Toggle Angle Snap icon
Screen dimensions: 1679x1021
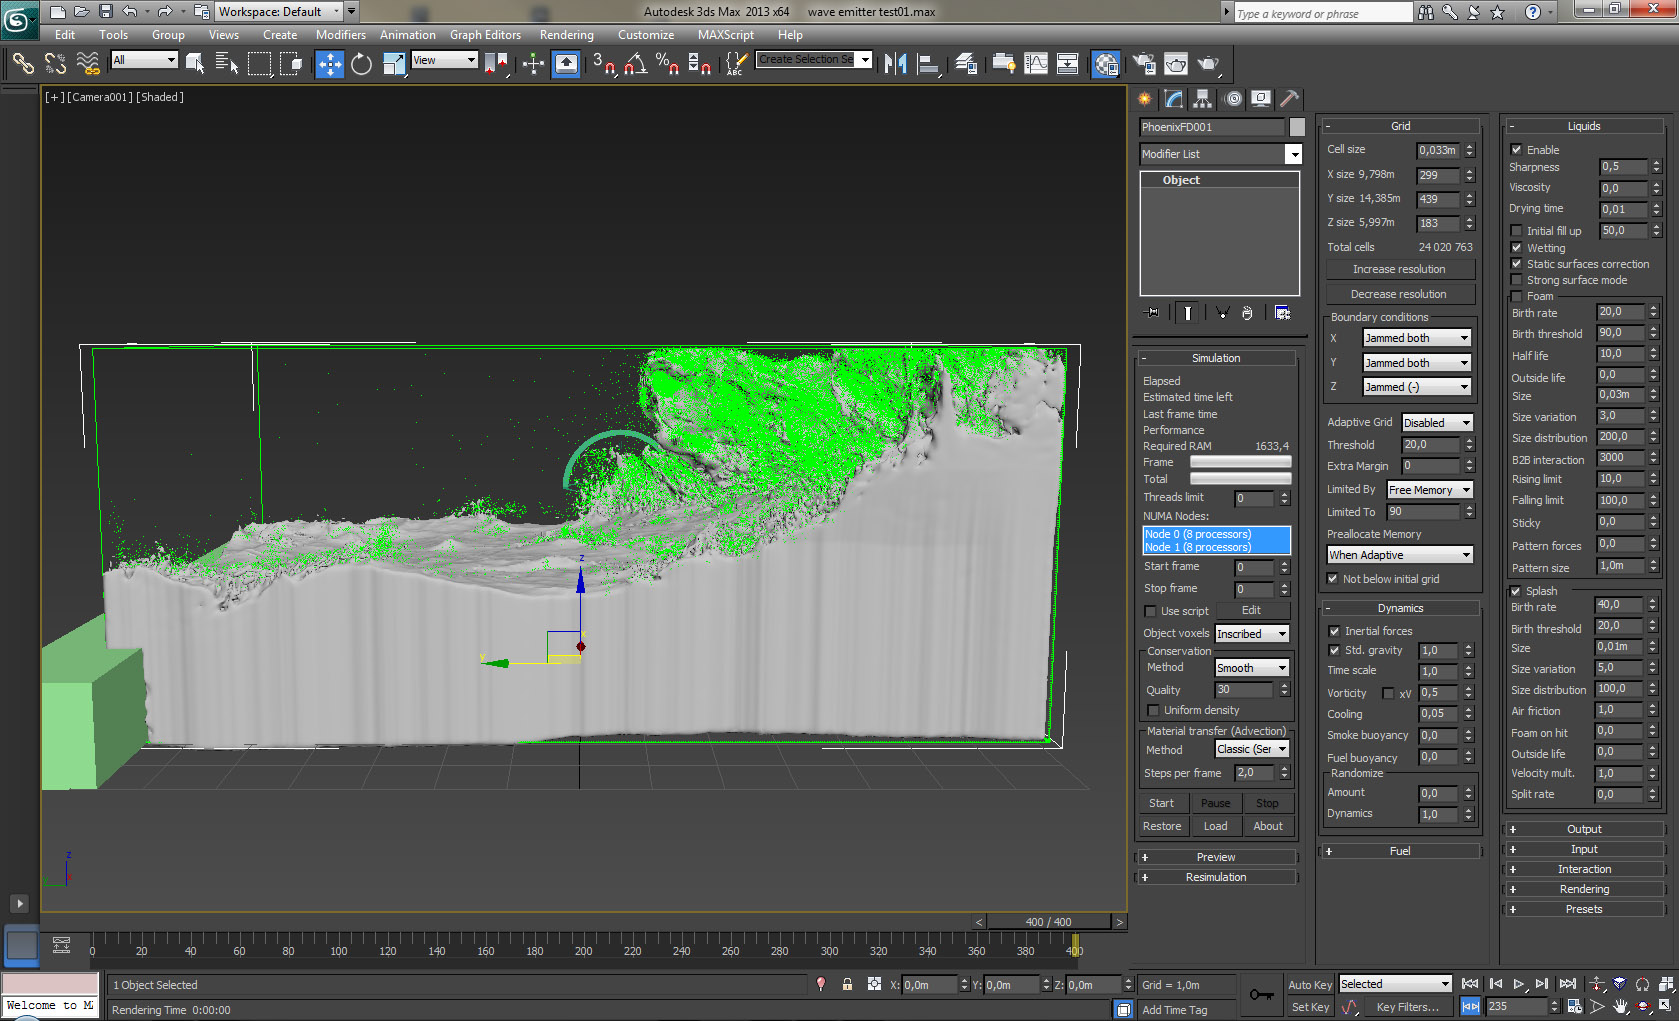(635, 64)
